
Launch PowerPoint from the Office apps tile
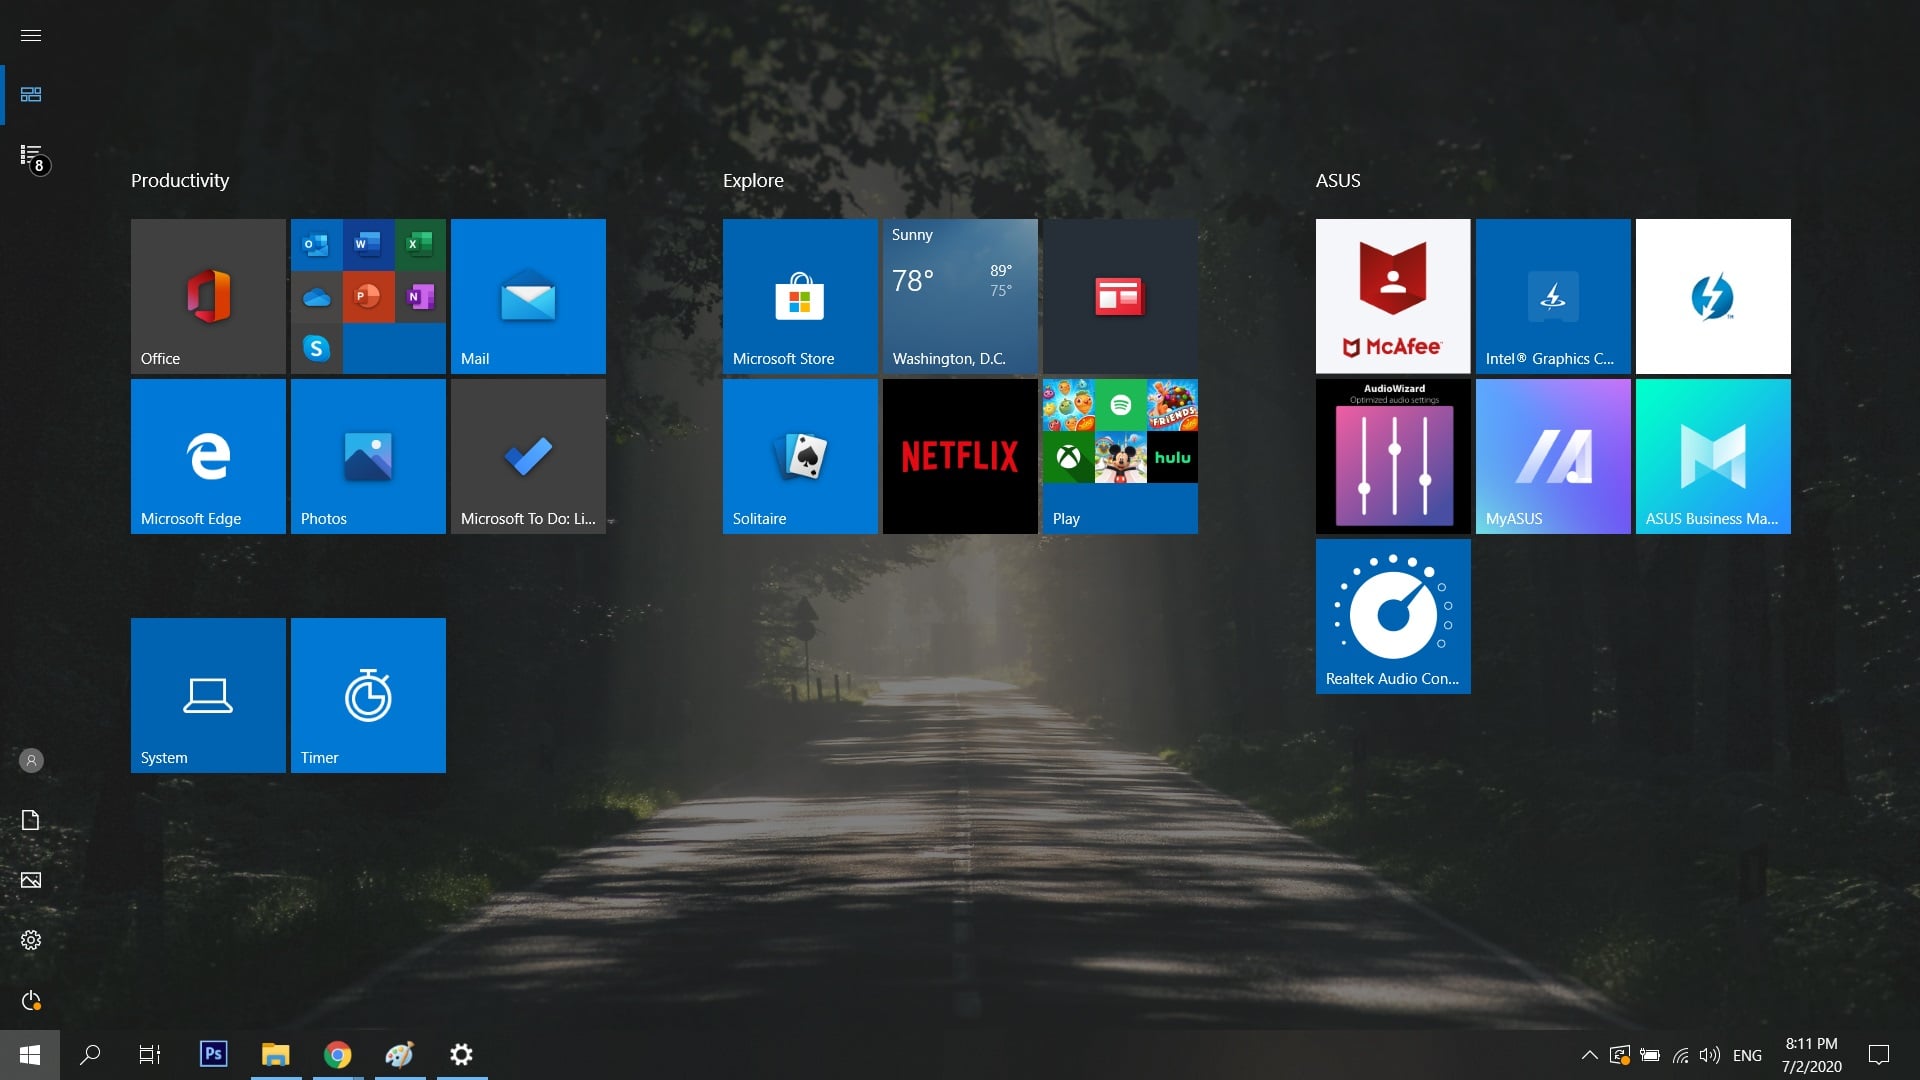[368, 296]
